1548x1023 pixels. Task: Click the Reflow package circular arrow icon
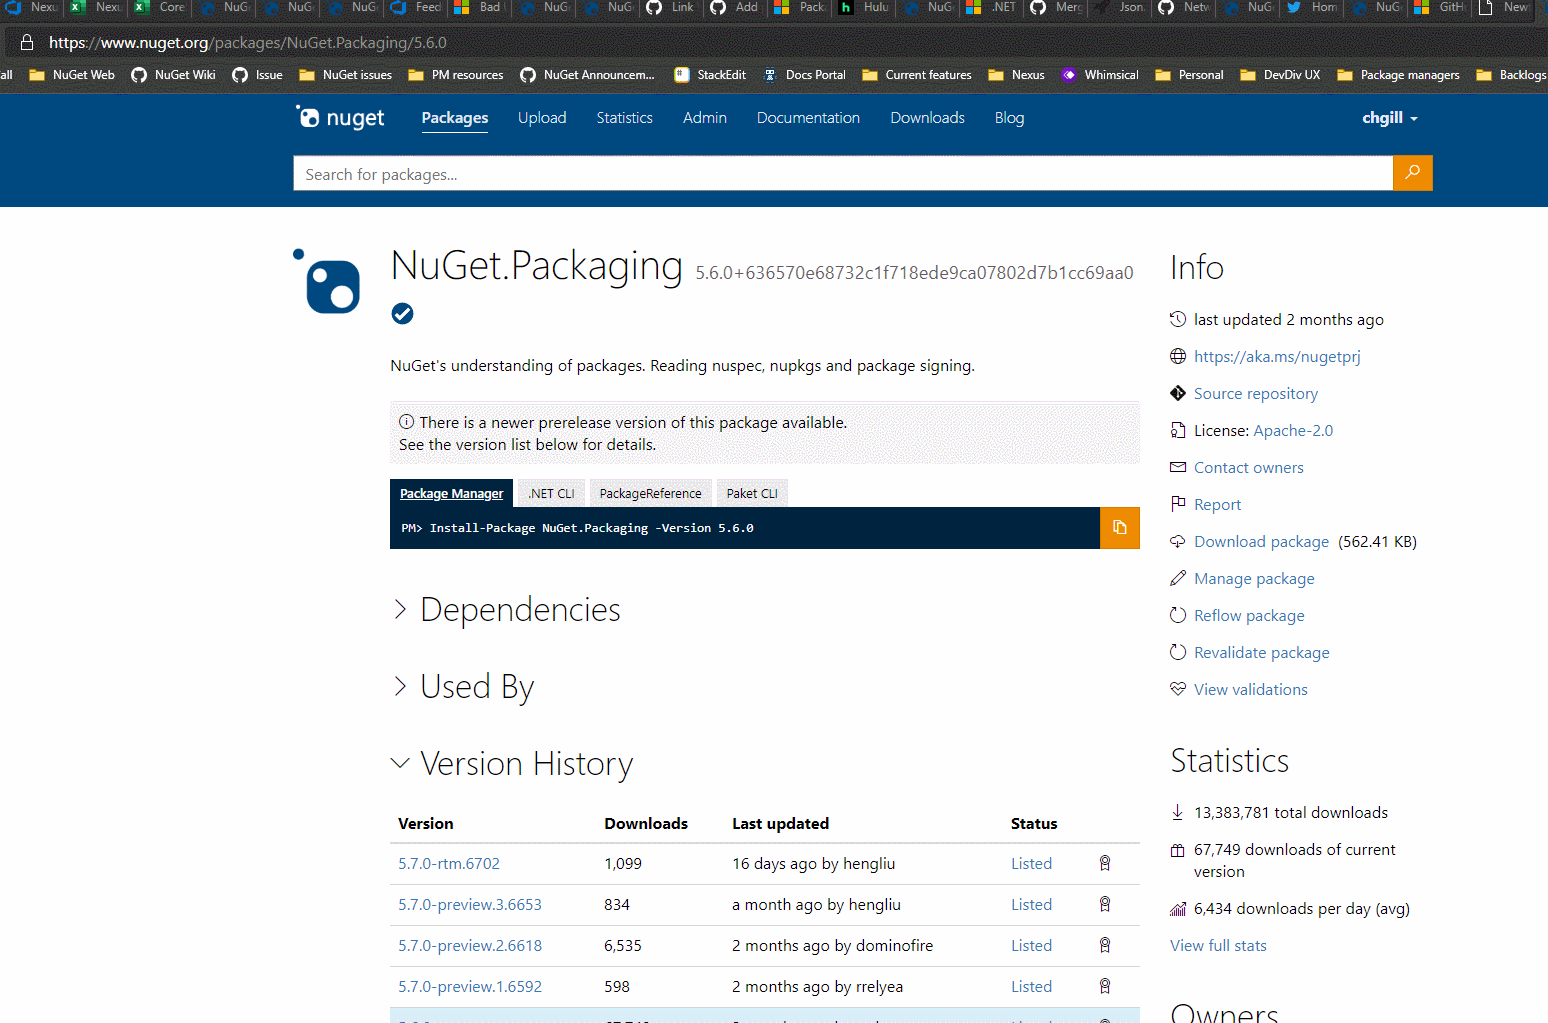[x=1178, y=615]
